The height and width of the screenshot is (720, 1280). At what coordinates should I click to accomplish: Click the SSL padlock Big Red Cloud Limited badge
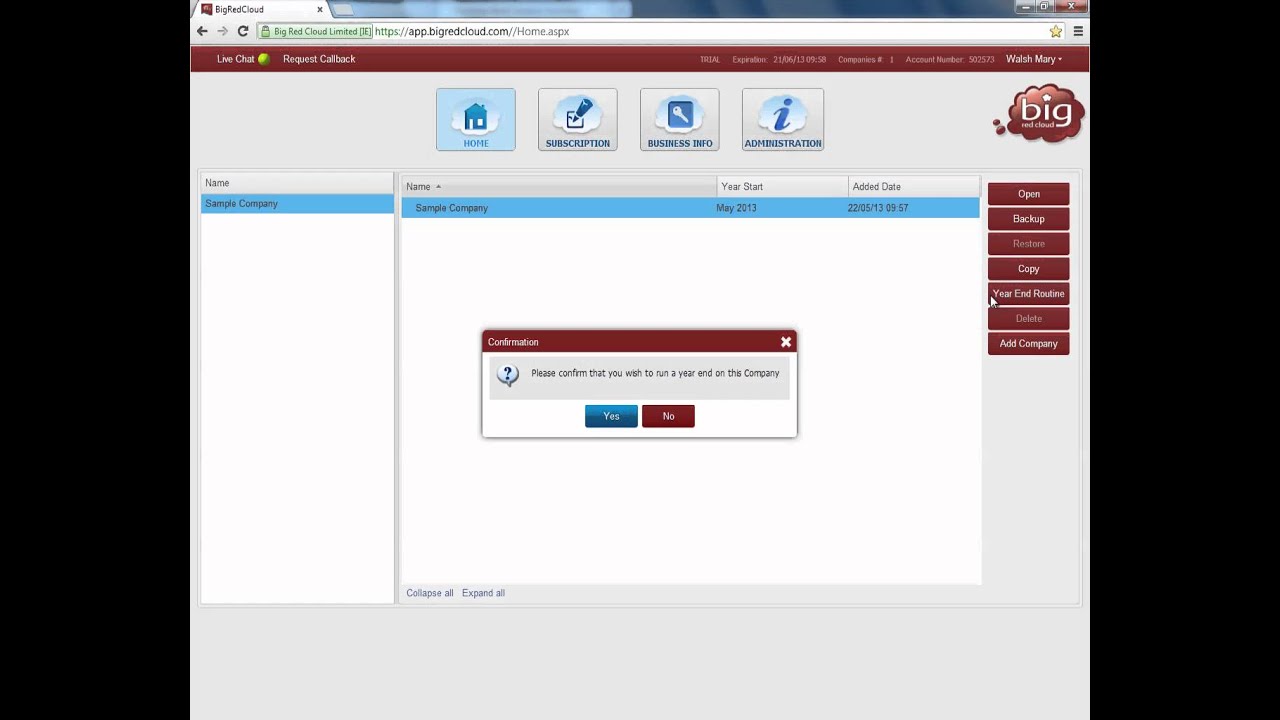[x=315, y=31]
